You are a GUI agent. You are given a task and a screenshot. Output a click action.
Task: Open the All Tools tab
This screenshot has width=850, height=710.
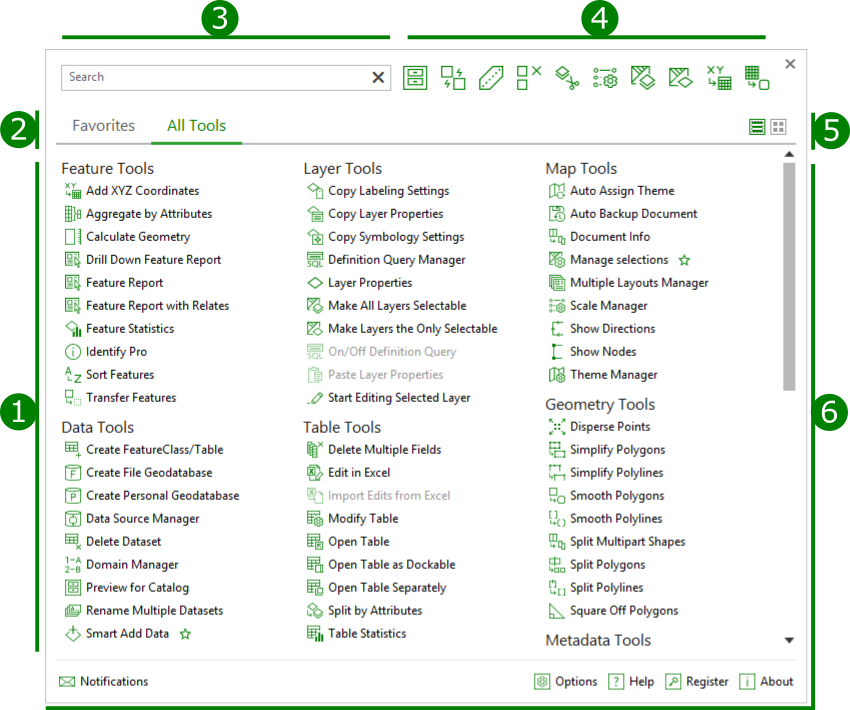[x=196, y=126]
